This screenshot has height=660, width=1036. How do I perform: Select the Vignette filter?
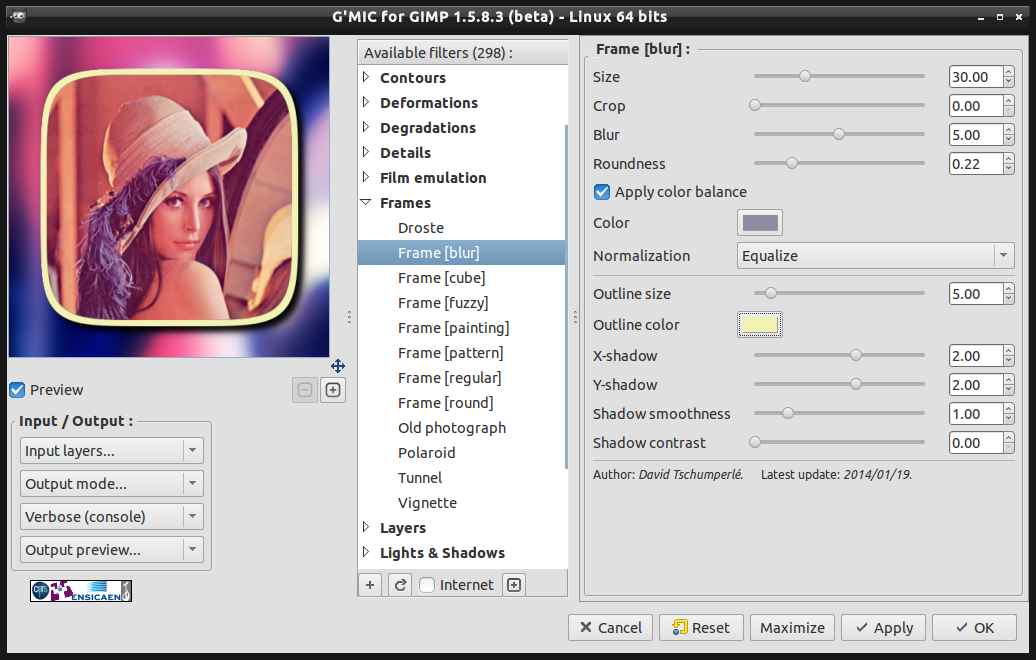tap(427, 503)
